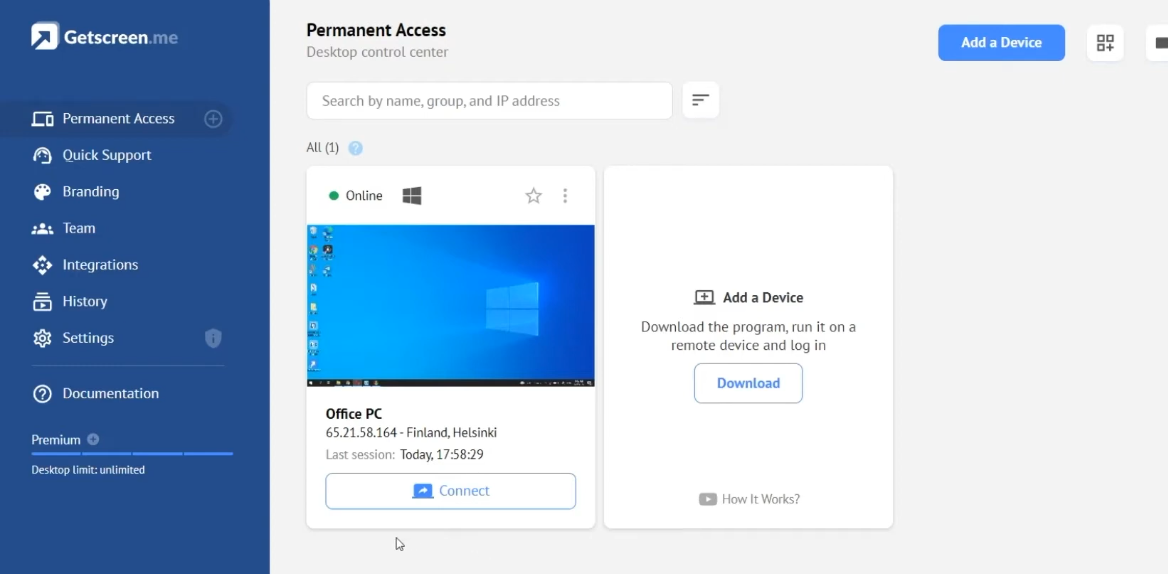The image size is (1168, 574).
Task: Click plus icon beside Permanent Access
Action: coord(213,119)
